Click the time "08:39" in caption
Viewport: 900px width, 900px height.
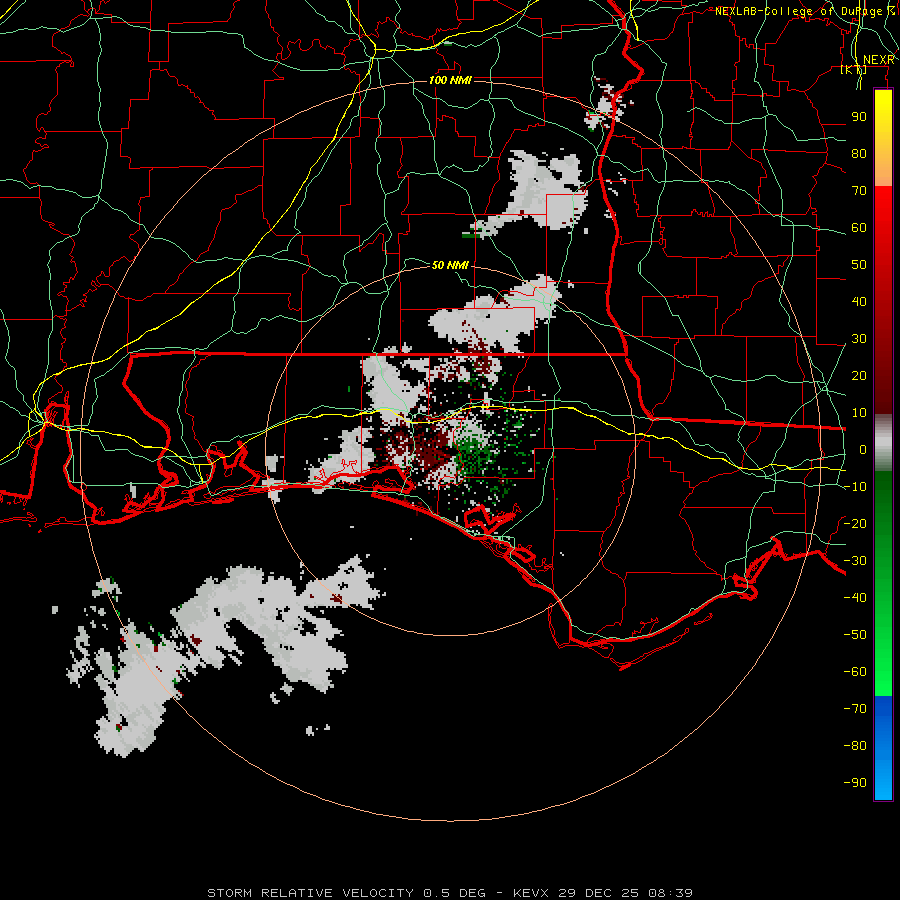670,893
